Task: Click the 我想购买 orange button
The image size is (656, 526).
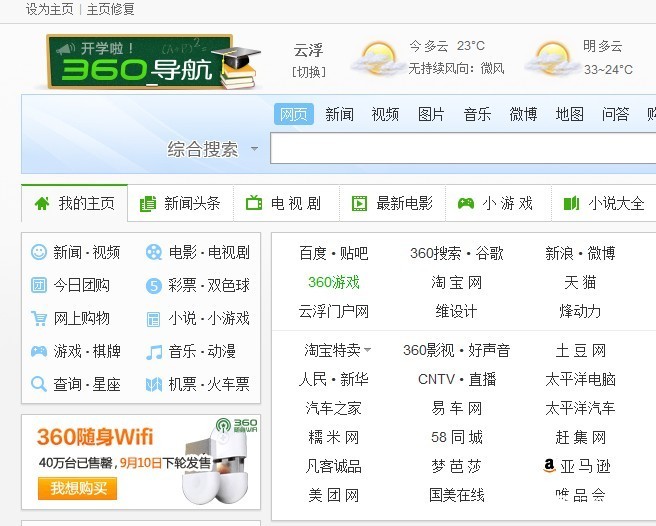Action: [77, 488]
